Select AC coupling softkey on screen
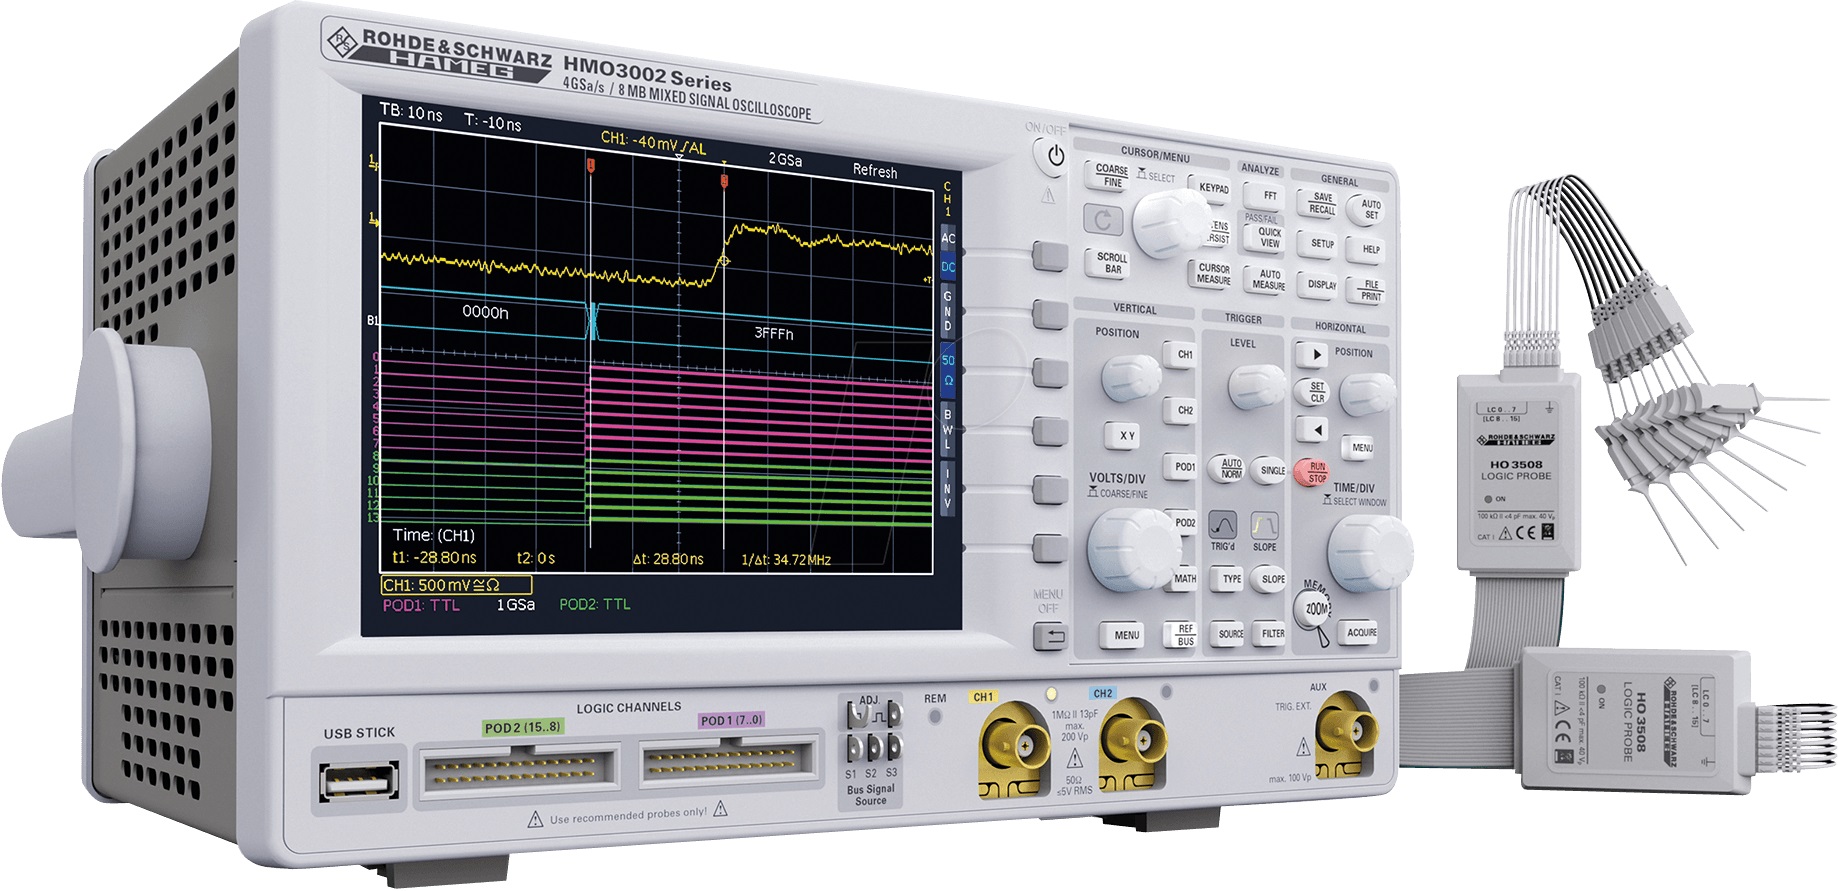This screenshot has height=891, width=1838. tap(948, 238)
